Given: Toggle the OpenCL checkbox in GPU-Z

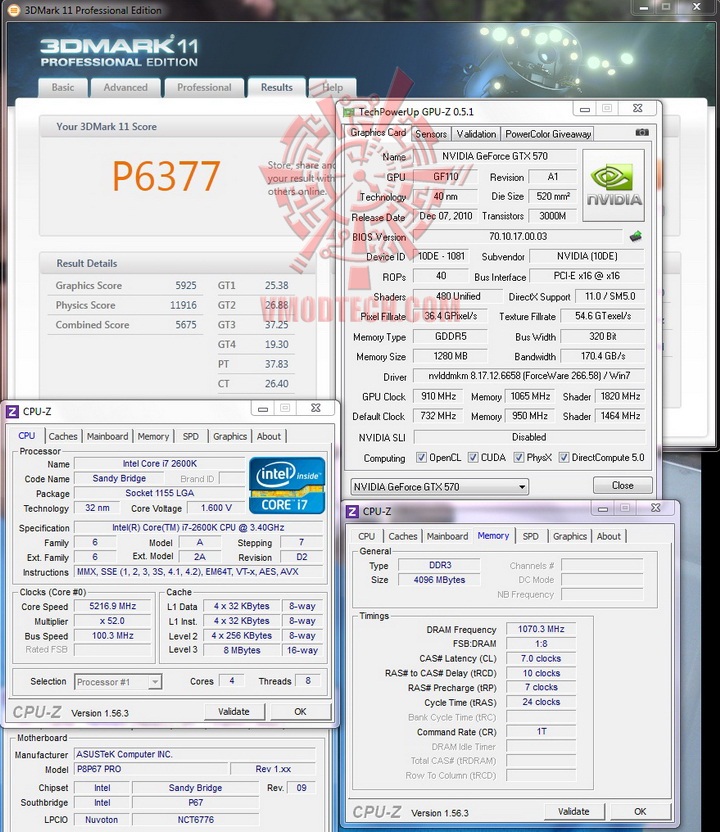Looking at the screenshot, I should 421,457.
